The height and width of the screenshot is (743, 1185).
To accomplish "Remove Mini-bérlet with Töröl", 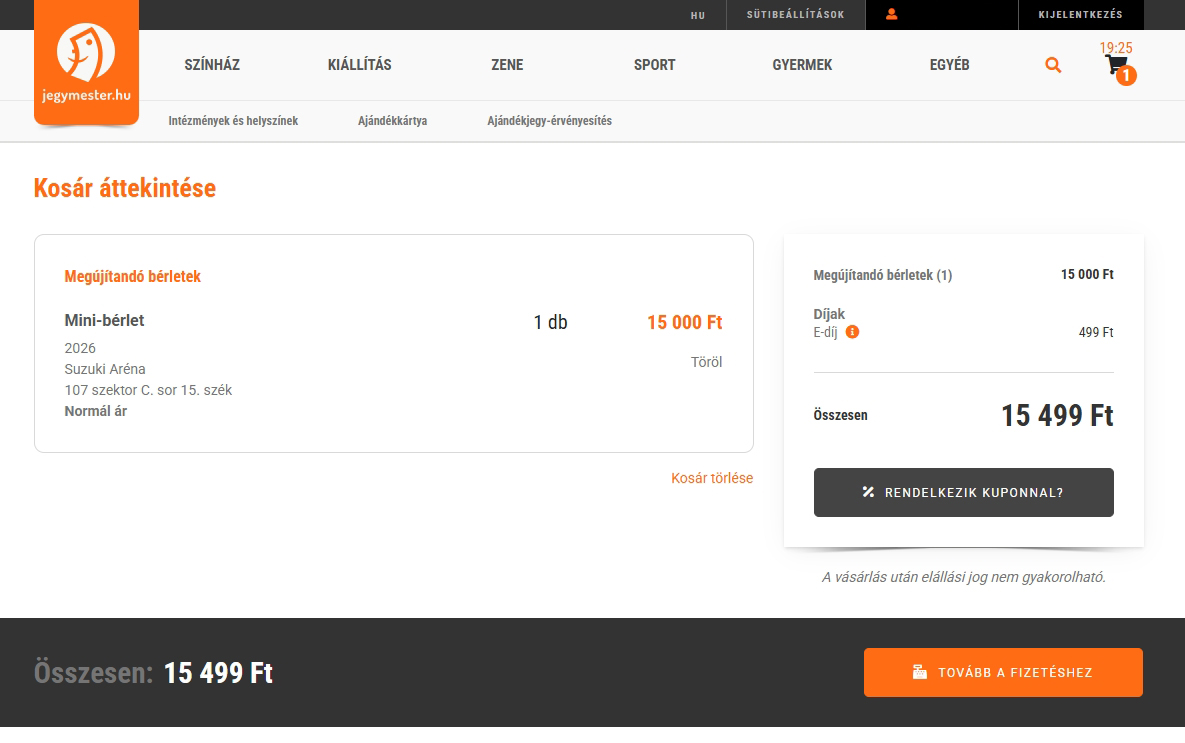I will coord(706,362).
